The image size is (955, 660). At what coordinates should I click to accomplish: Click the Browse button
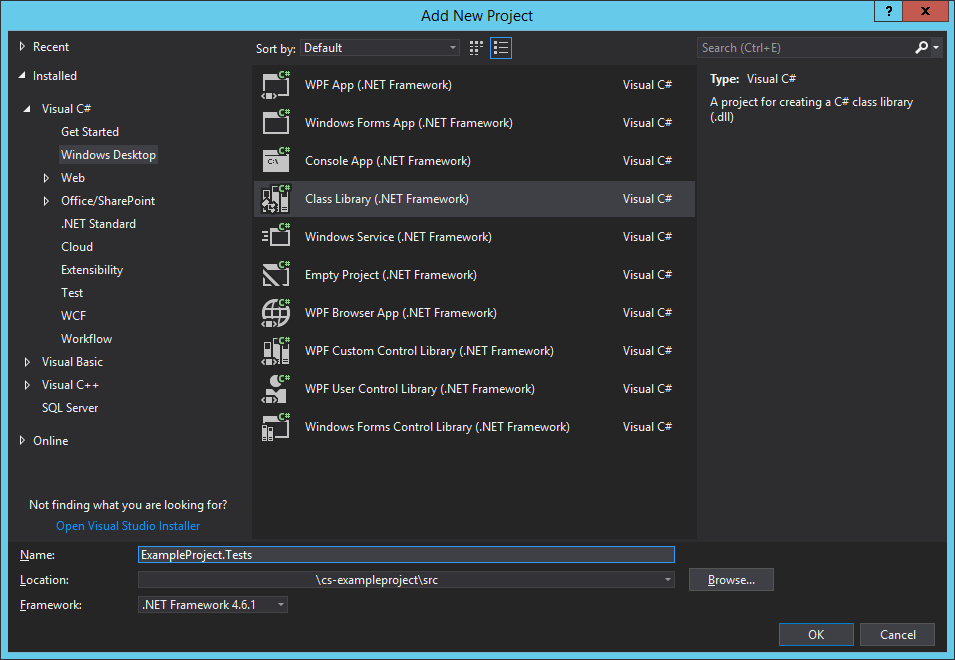731,580
